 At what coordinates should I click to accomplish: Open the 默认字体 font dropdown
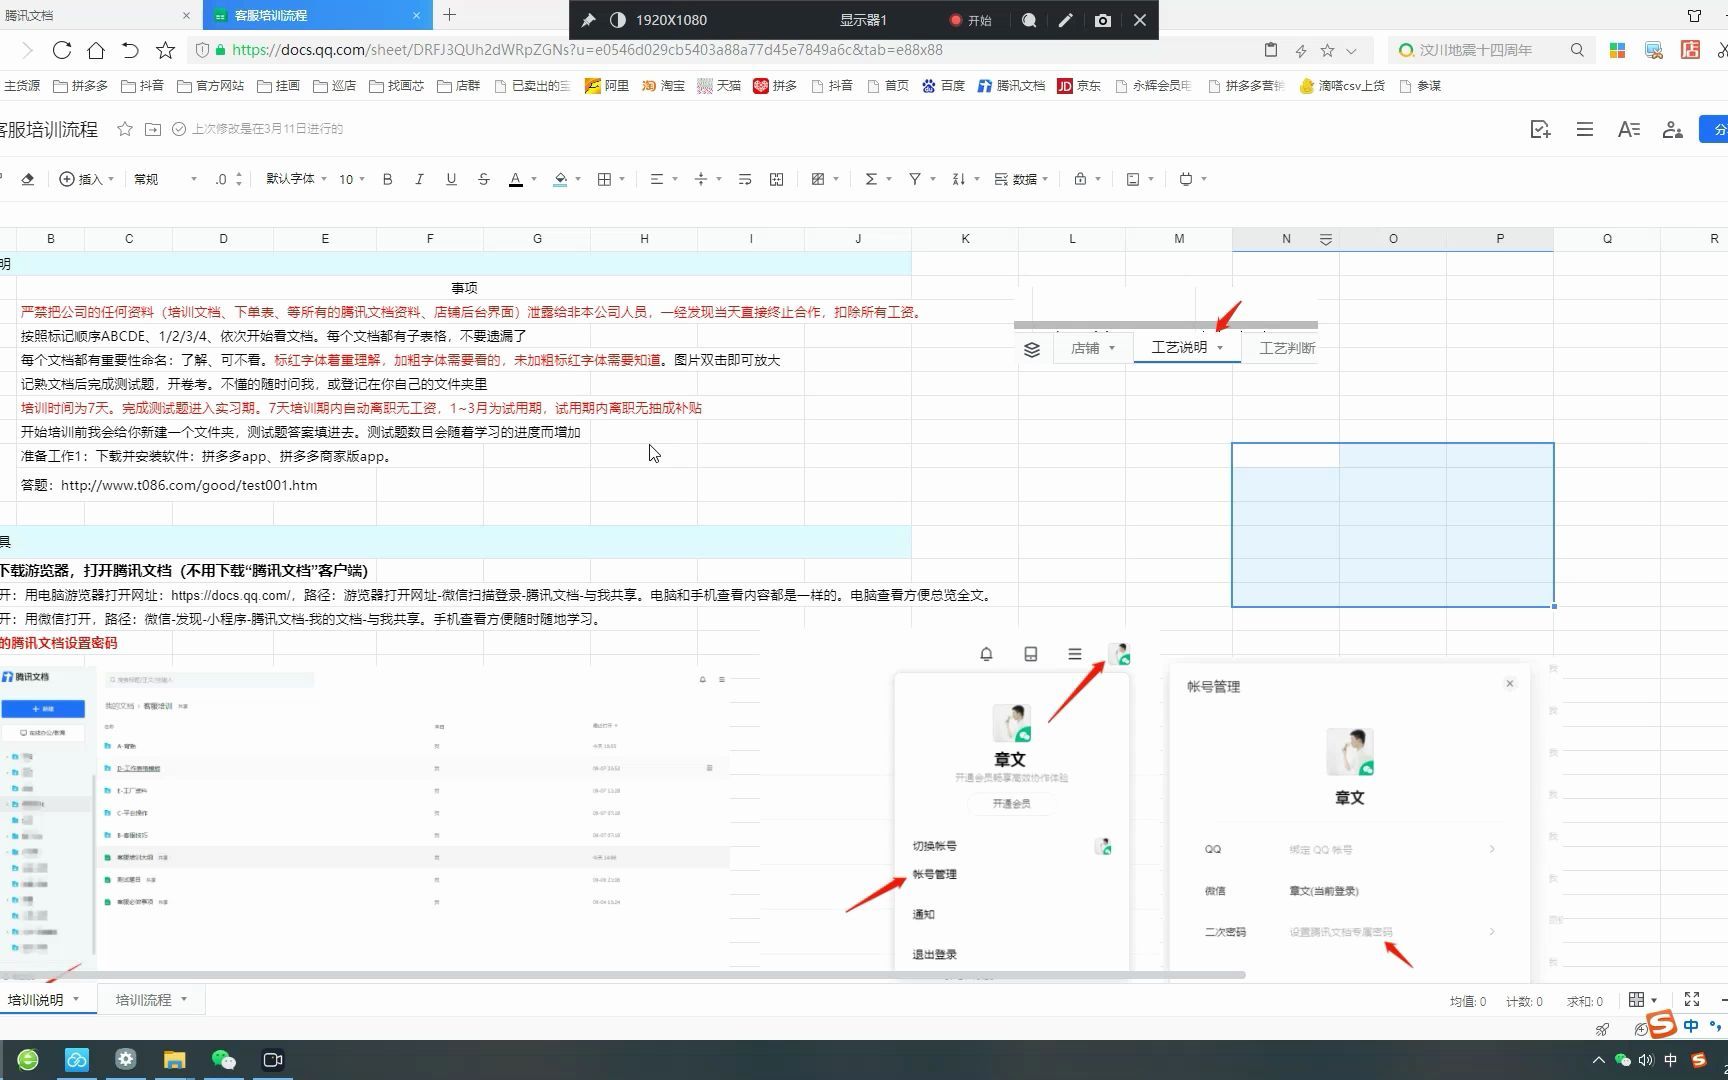(x=296, y=179)
